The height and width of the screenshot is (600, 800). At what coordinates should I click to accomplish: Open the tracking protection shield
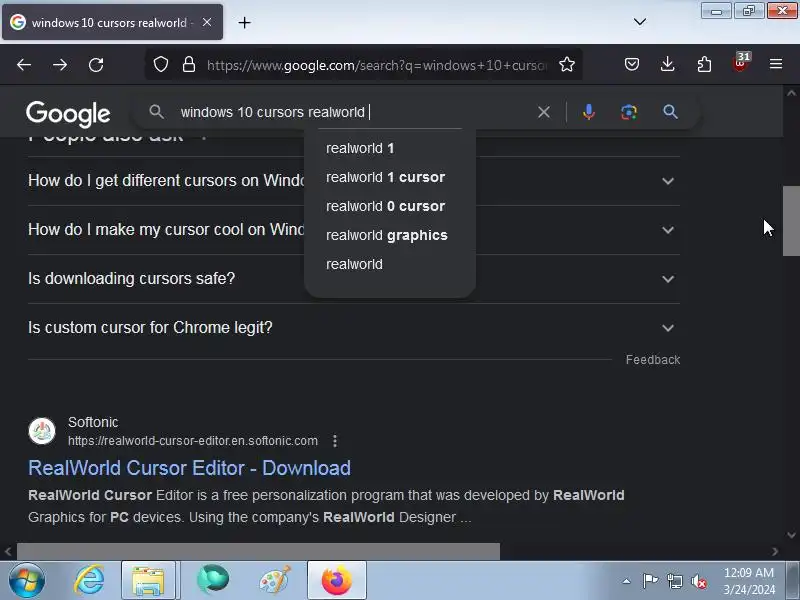pos(161,65)
